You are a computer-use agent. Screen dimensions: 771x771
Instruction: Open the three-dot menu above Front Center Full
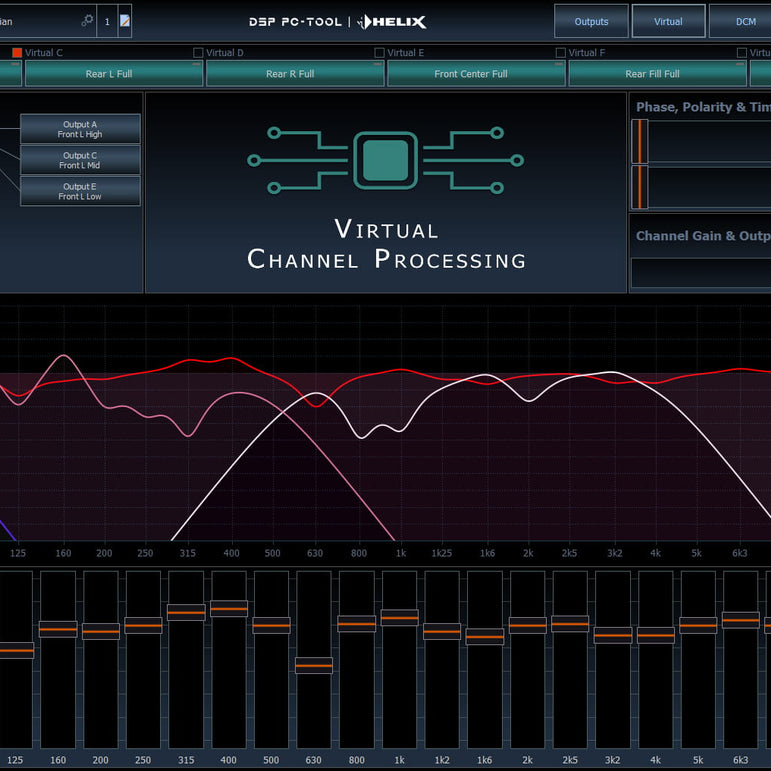559,63
